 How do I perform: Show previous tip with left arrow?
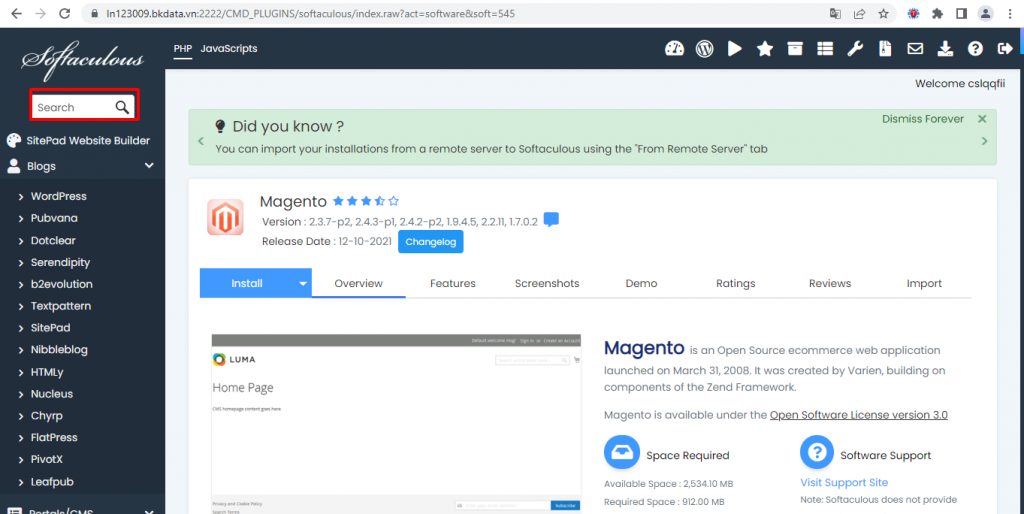[200, 141]
